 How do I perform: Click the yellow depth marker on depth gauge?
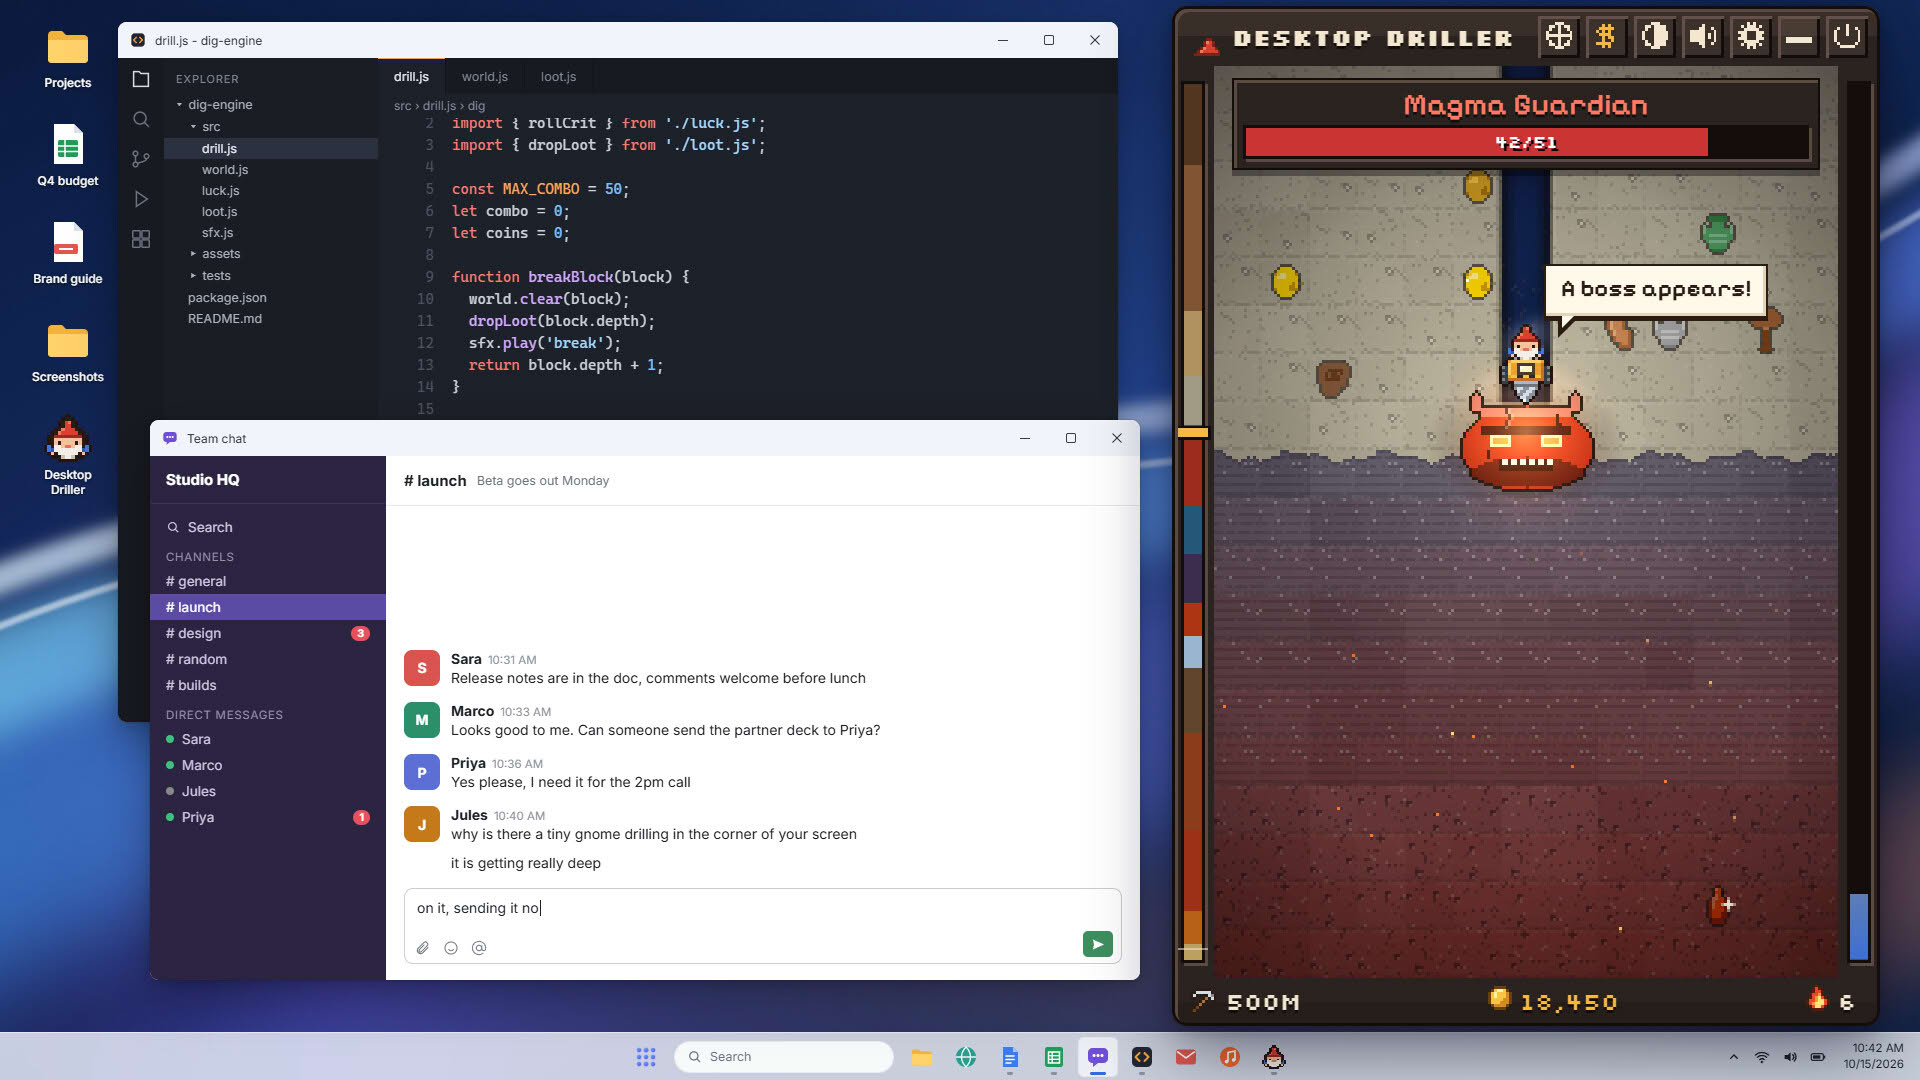[x=1193, y=433]
